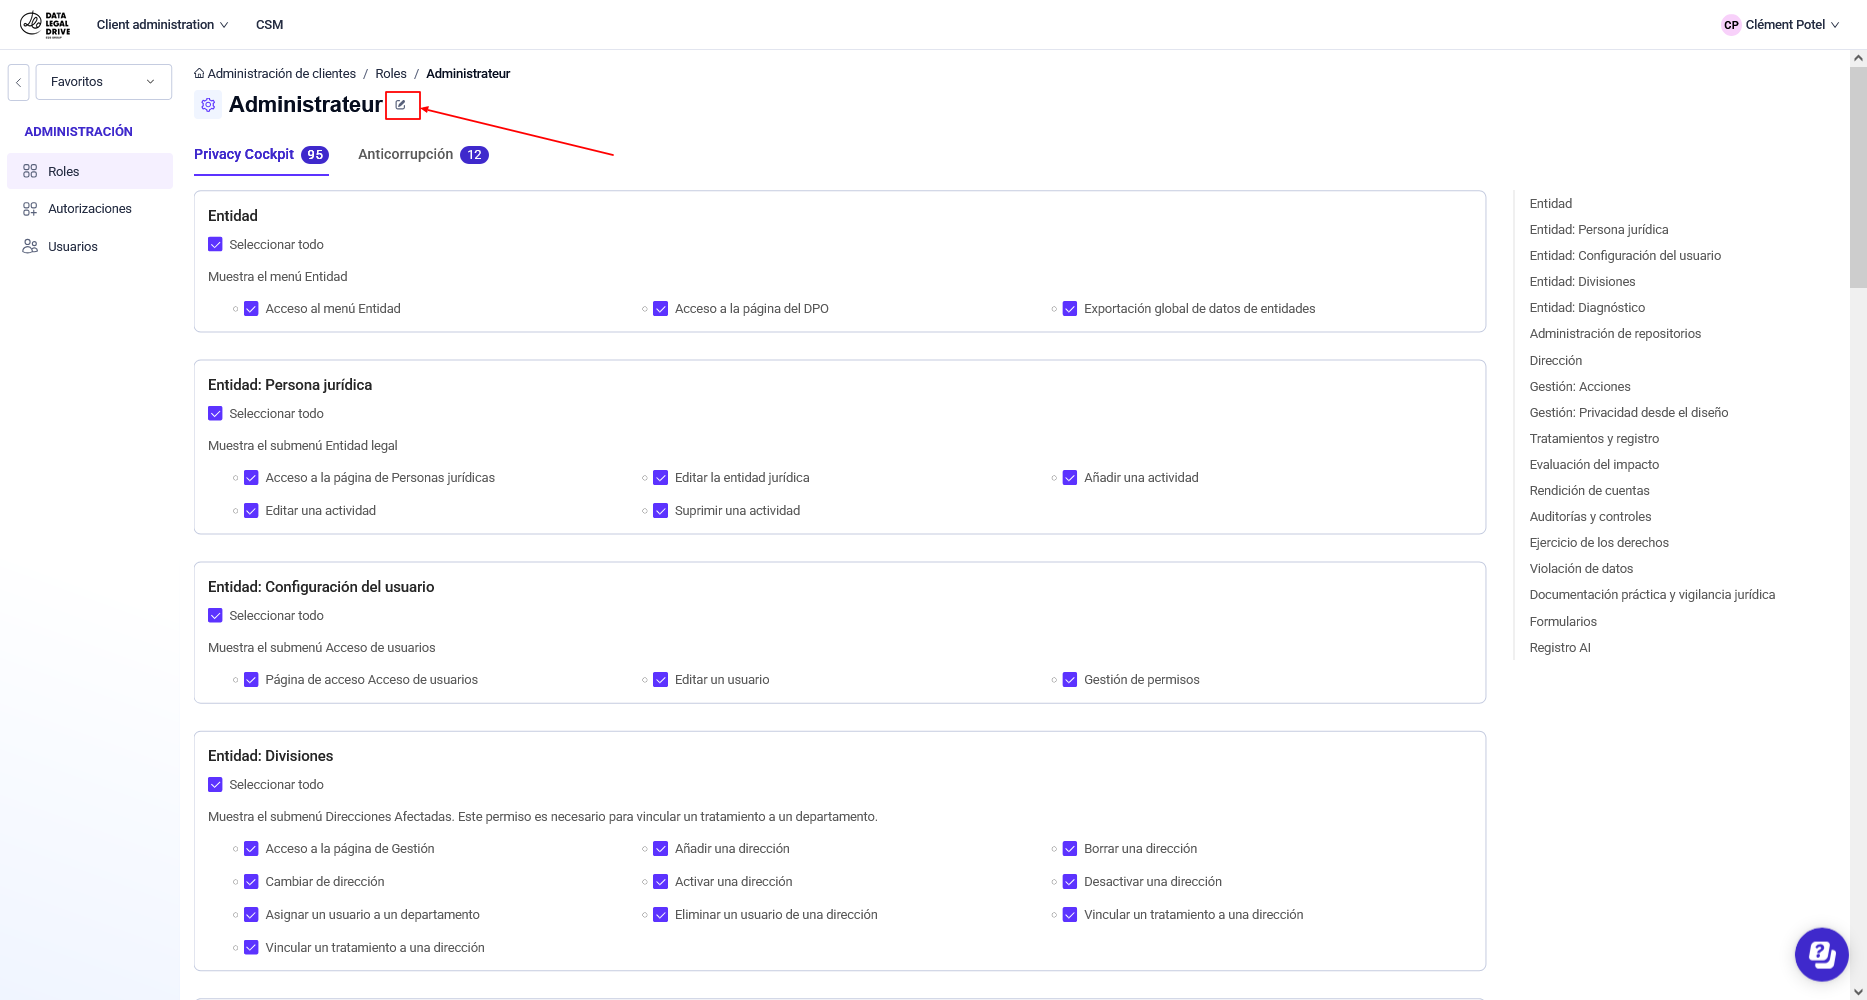
Task: Uncheck Editar la entidad jurídica
Action: coord(660,478)
